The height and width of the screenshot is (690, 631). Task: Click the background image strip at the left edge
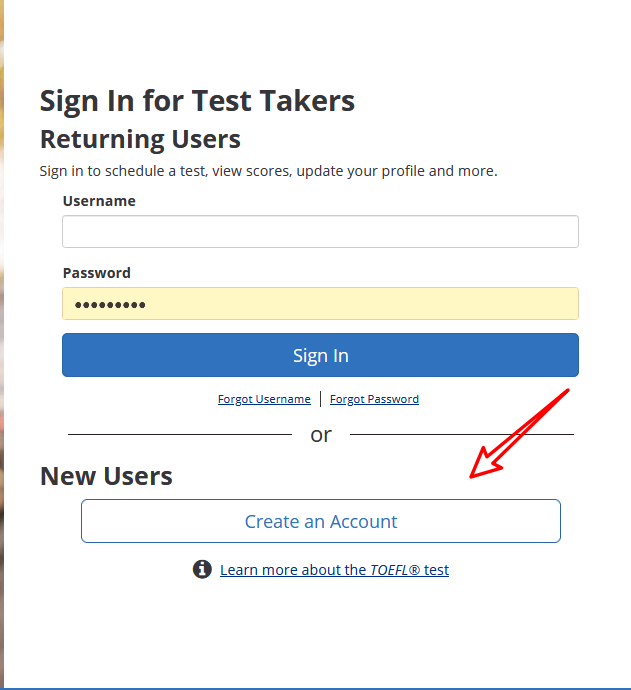tap(2, 343)
